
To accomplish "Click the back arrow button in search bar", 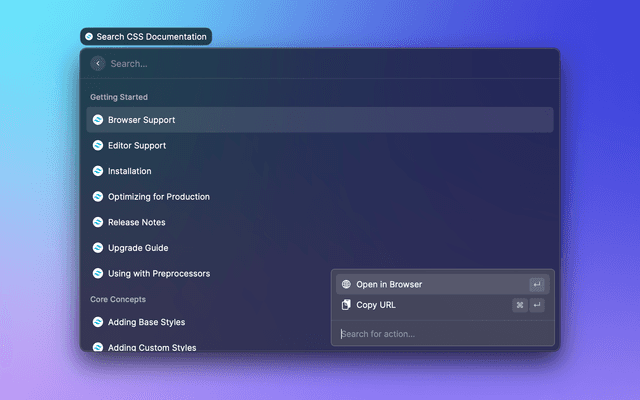I will click(98, 63).
